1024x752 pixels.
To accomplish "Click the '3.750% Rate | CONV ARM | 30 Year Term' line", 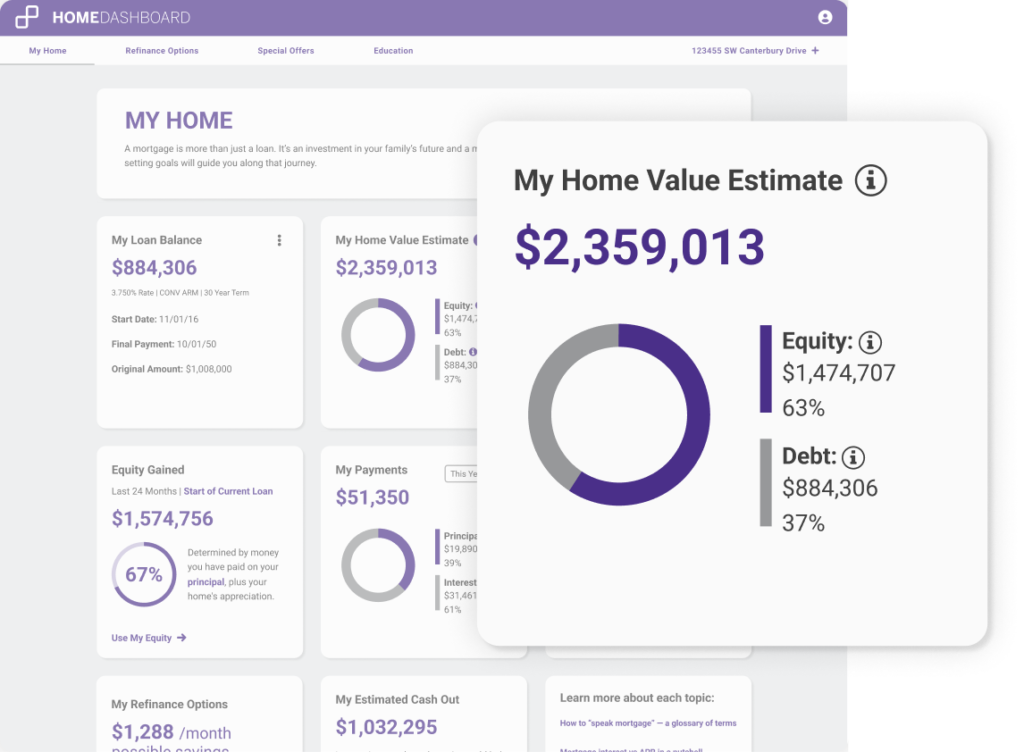I will 180,292.
